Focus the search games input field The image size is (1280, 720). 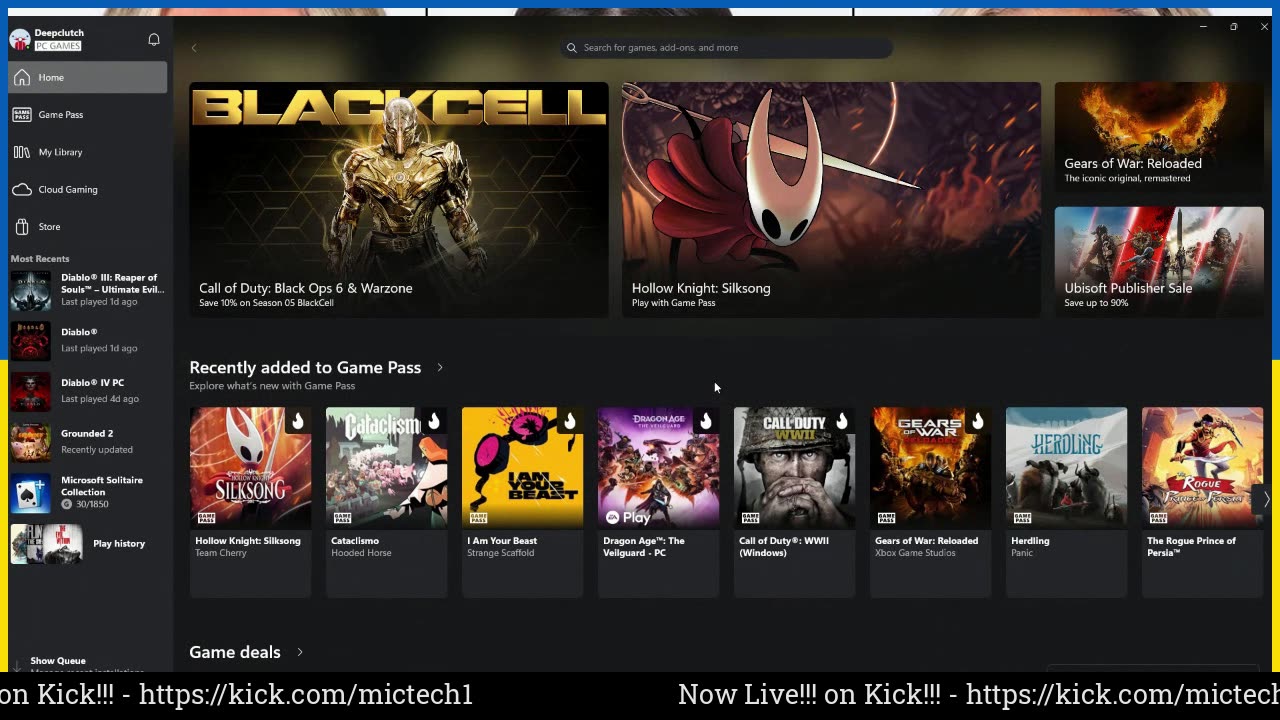(x=726, y=48)
